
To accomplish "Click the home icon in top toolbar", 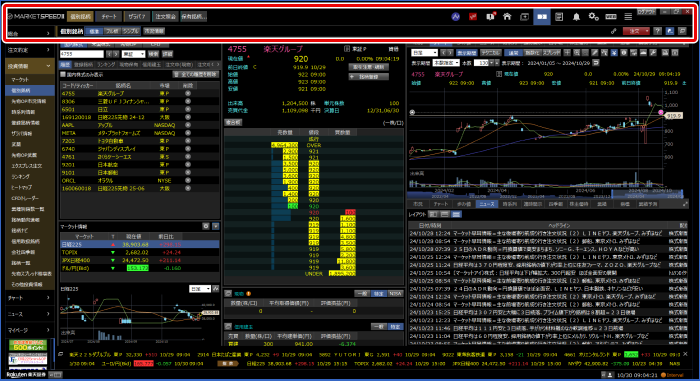I will tap(507, 17).
